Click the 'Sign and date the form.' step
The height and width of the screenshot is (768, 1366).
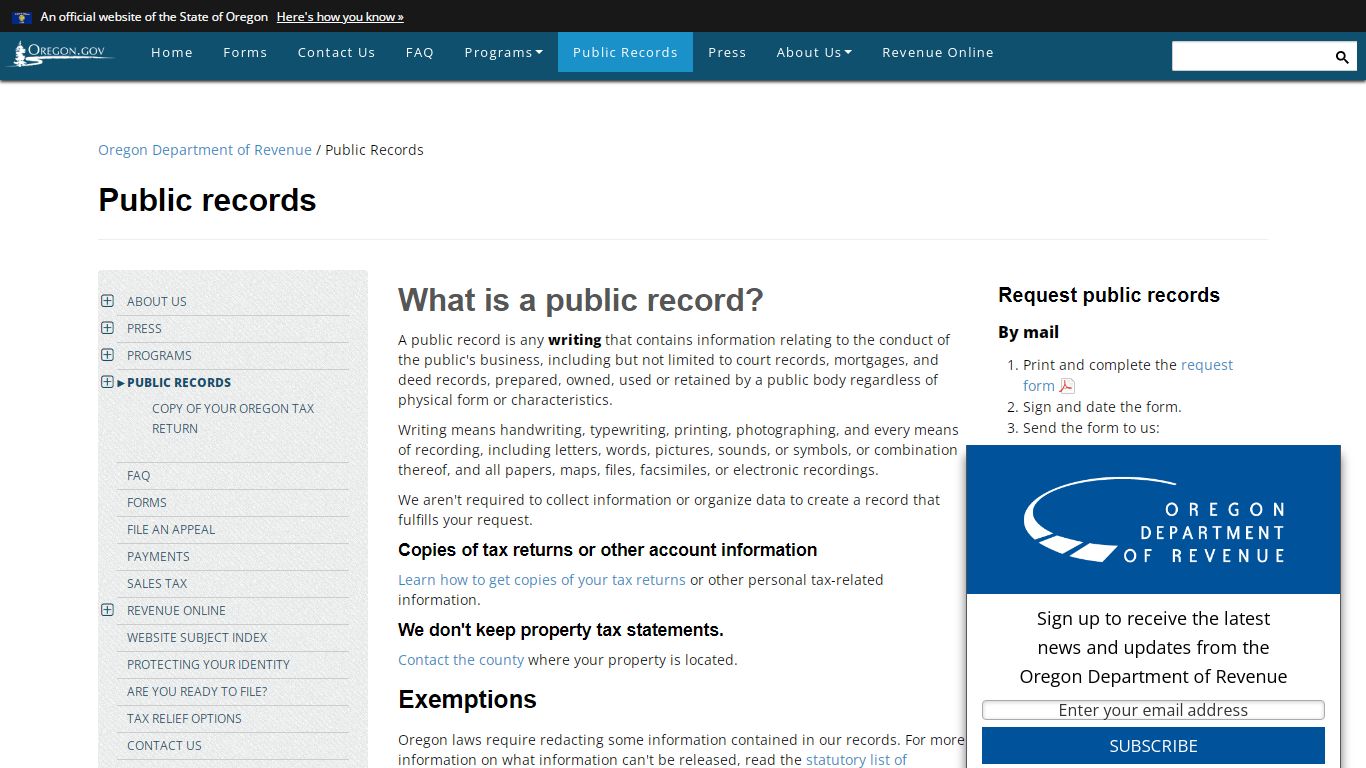pos(1102,407)
